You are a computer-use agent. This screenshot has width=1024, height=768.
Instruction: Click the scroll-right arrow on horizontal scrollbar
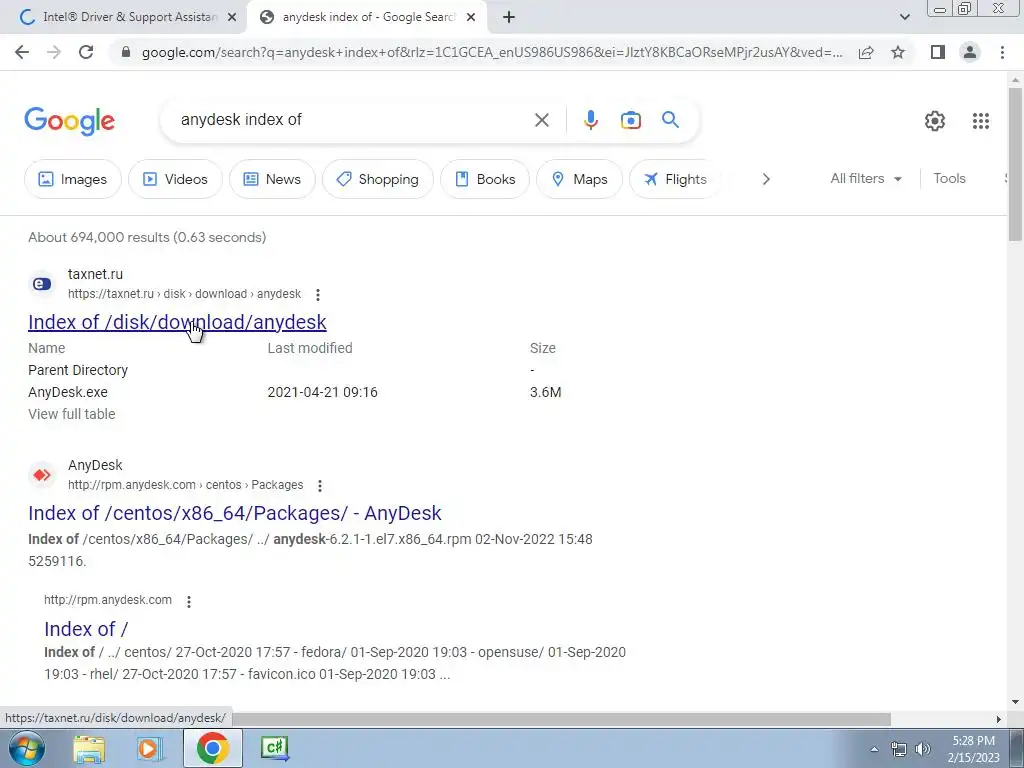click(x=999, y=719)
